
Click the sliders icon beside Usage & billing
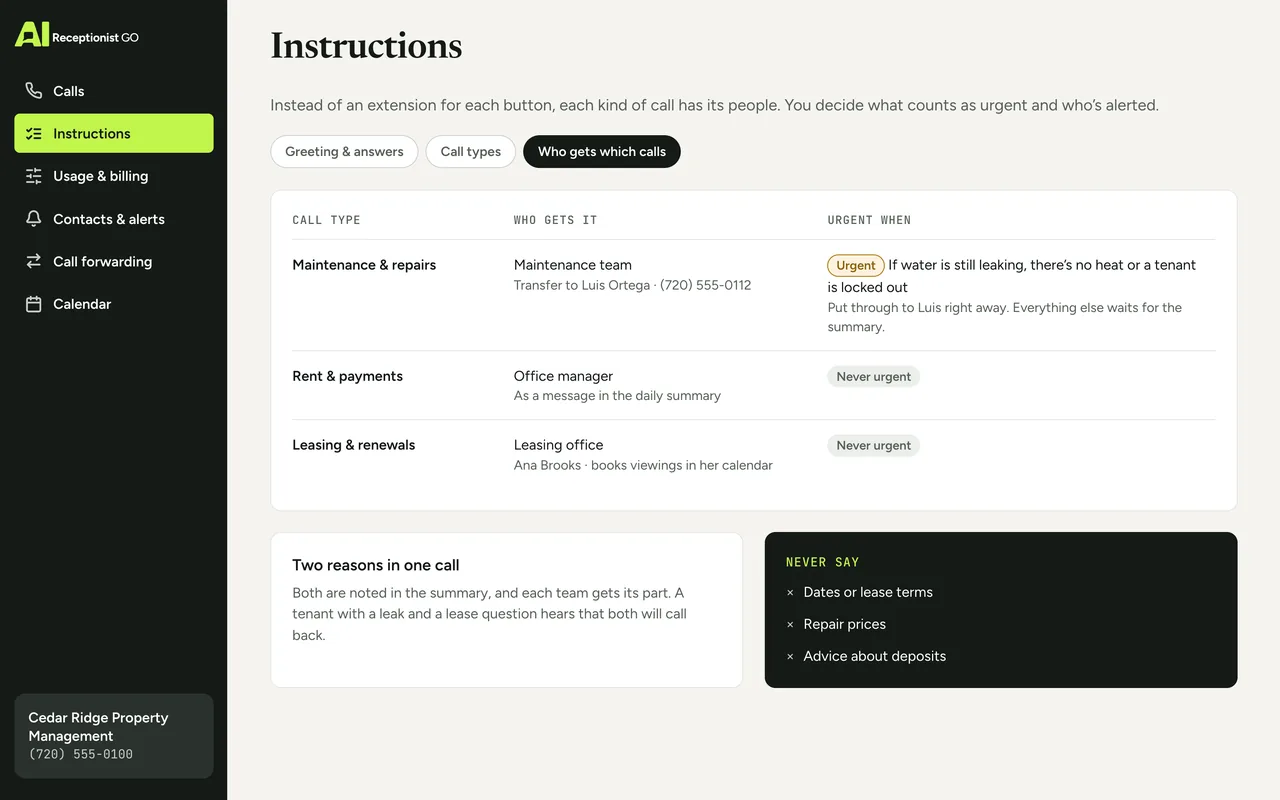34,176
